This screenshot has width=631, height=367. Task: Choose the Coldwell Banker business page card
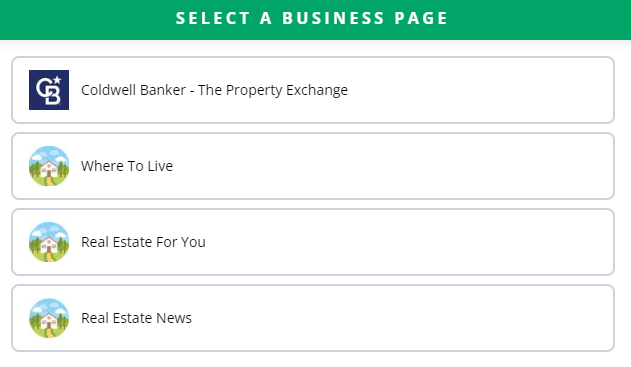point(313,90)
